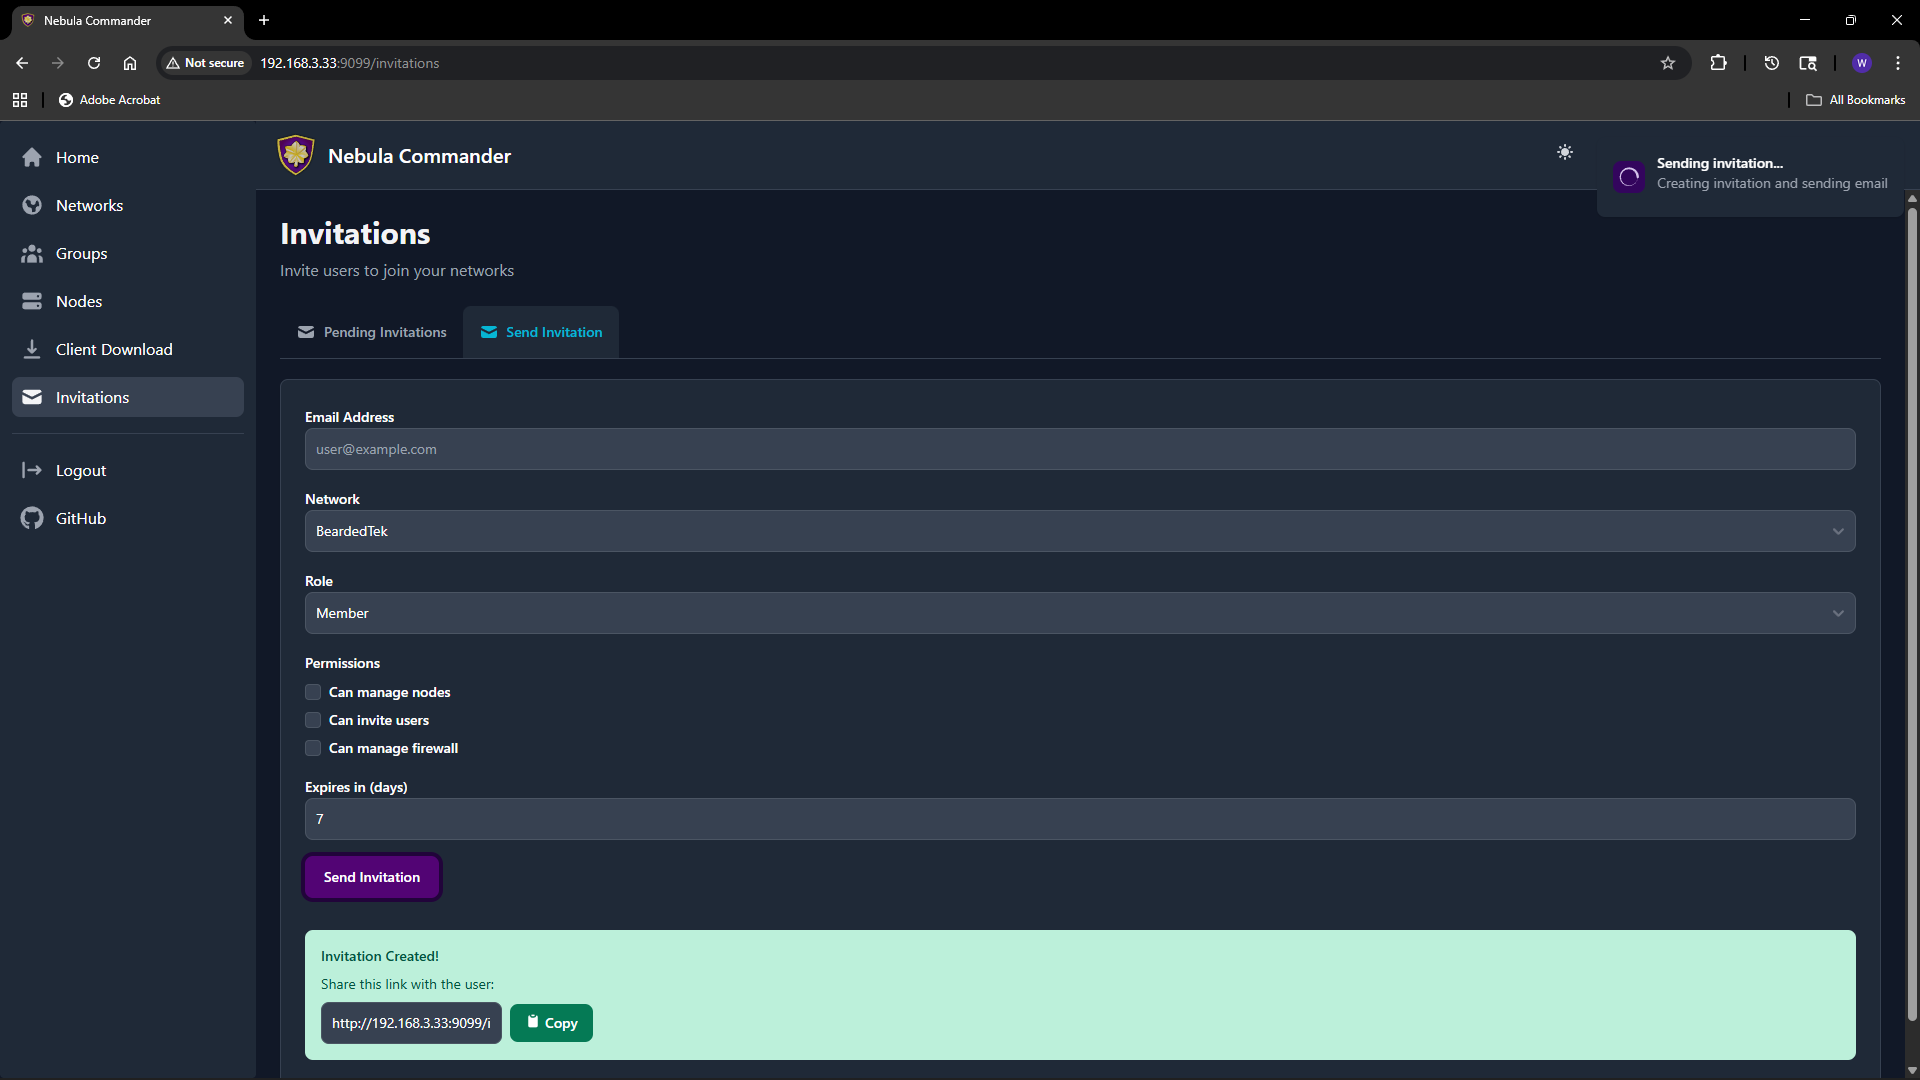Switch to the Pending Invitations tab
Viewport: 1920px width, 1080px height.
(x=372, y=332)
